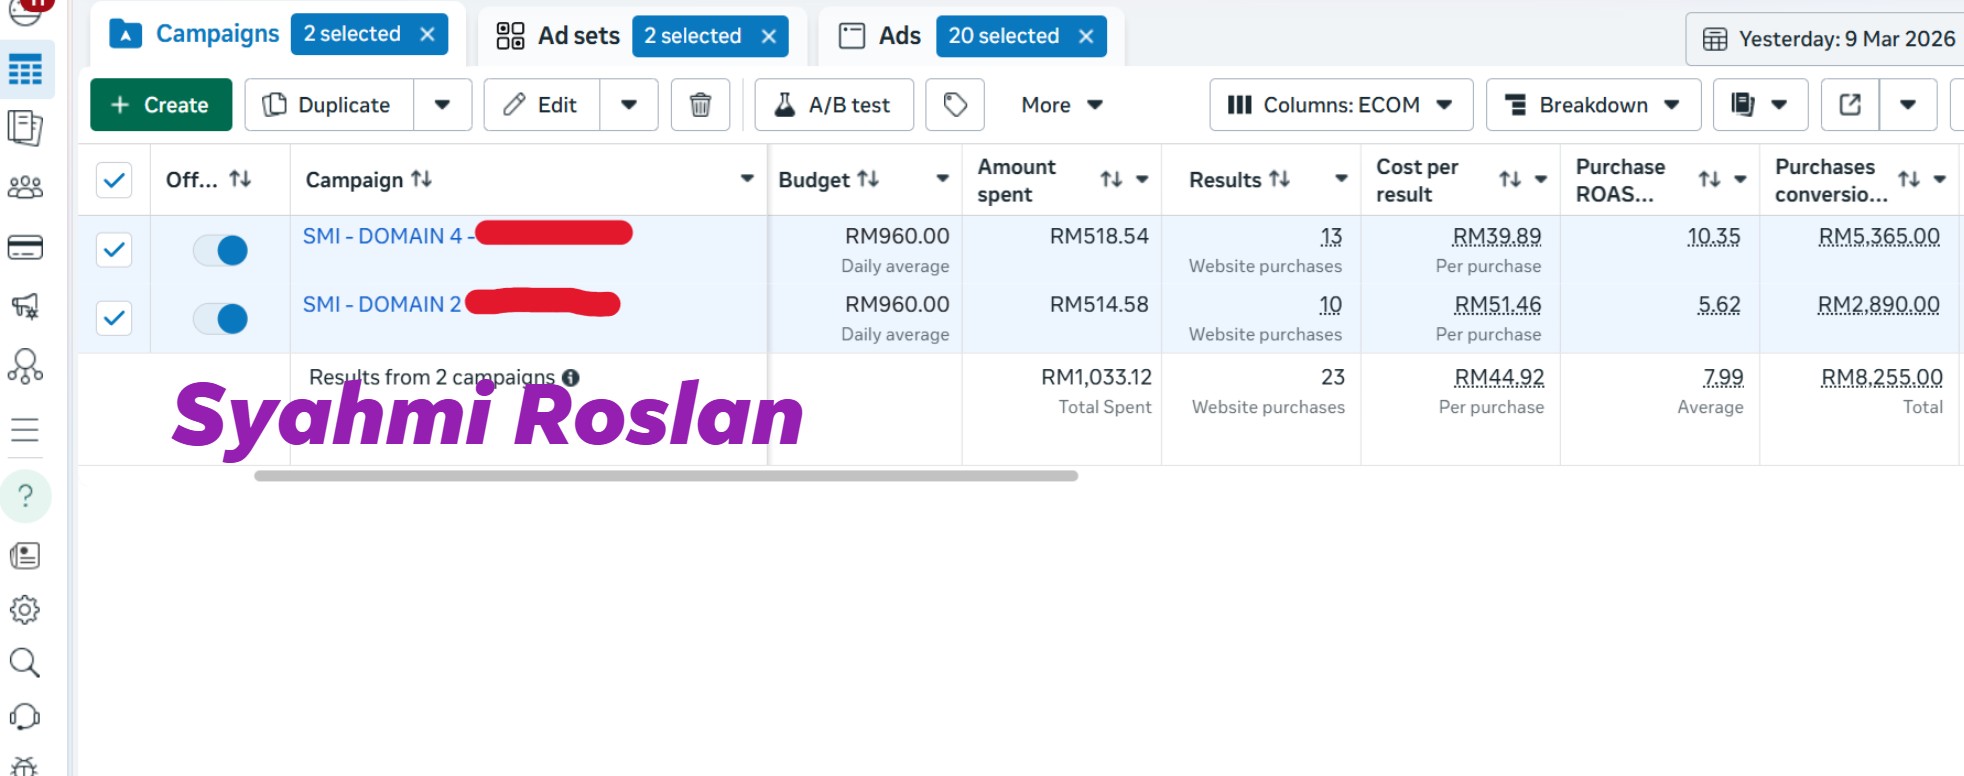Click the info icon beside Results from 2 campaigns
Viewport: 1964px width, 776px height.
[571, 377]
